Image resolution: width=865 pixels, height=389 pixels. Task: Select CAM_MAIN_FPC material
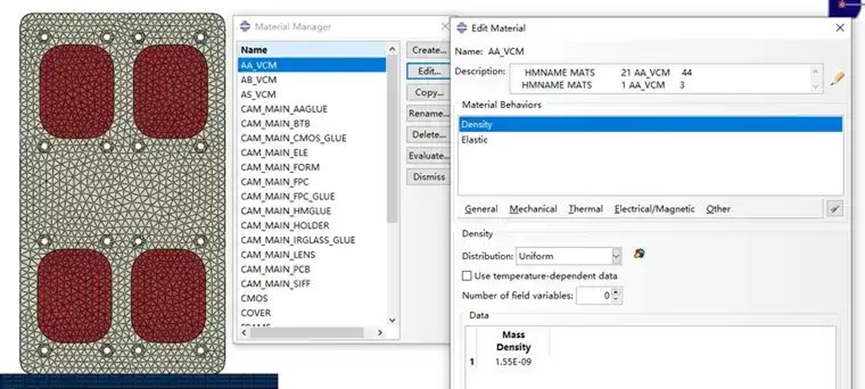click(312, 182)
